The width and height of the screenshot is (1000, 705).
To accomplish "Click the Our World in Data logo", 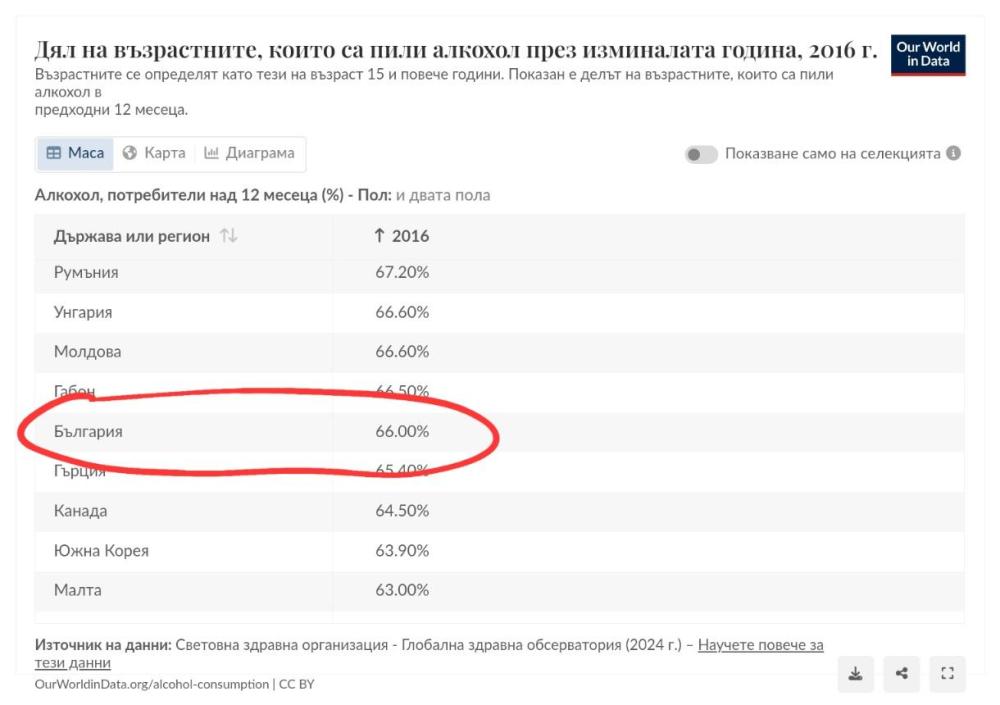I will tap(928, 55).
